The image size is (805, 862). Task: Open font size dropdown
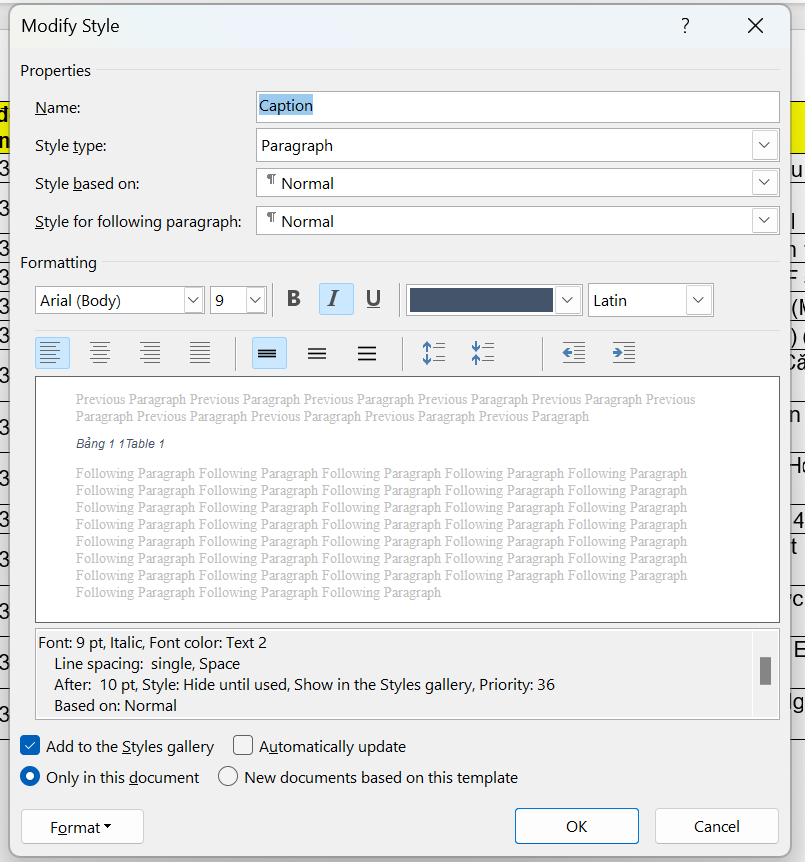[255, 300]
